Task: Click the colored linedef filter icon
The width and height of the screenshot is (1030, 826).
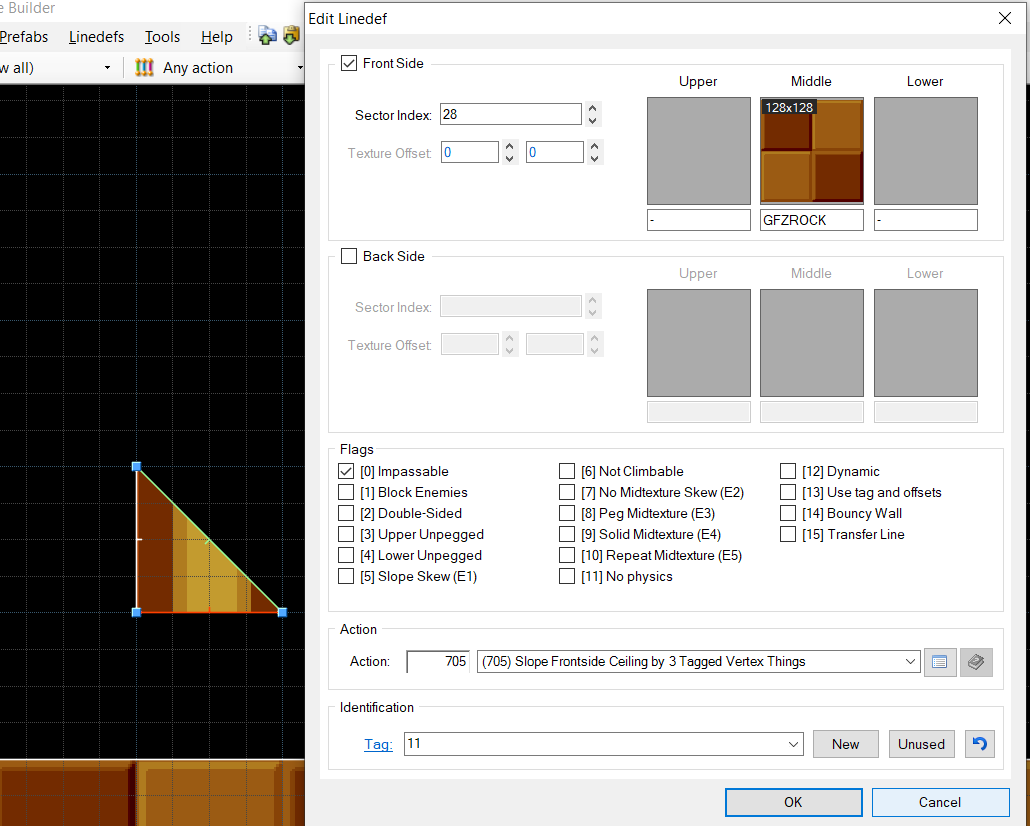Action: [145, 68]
